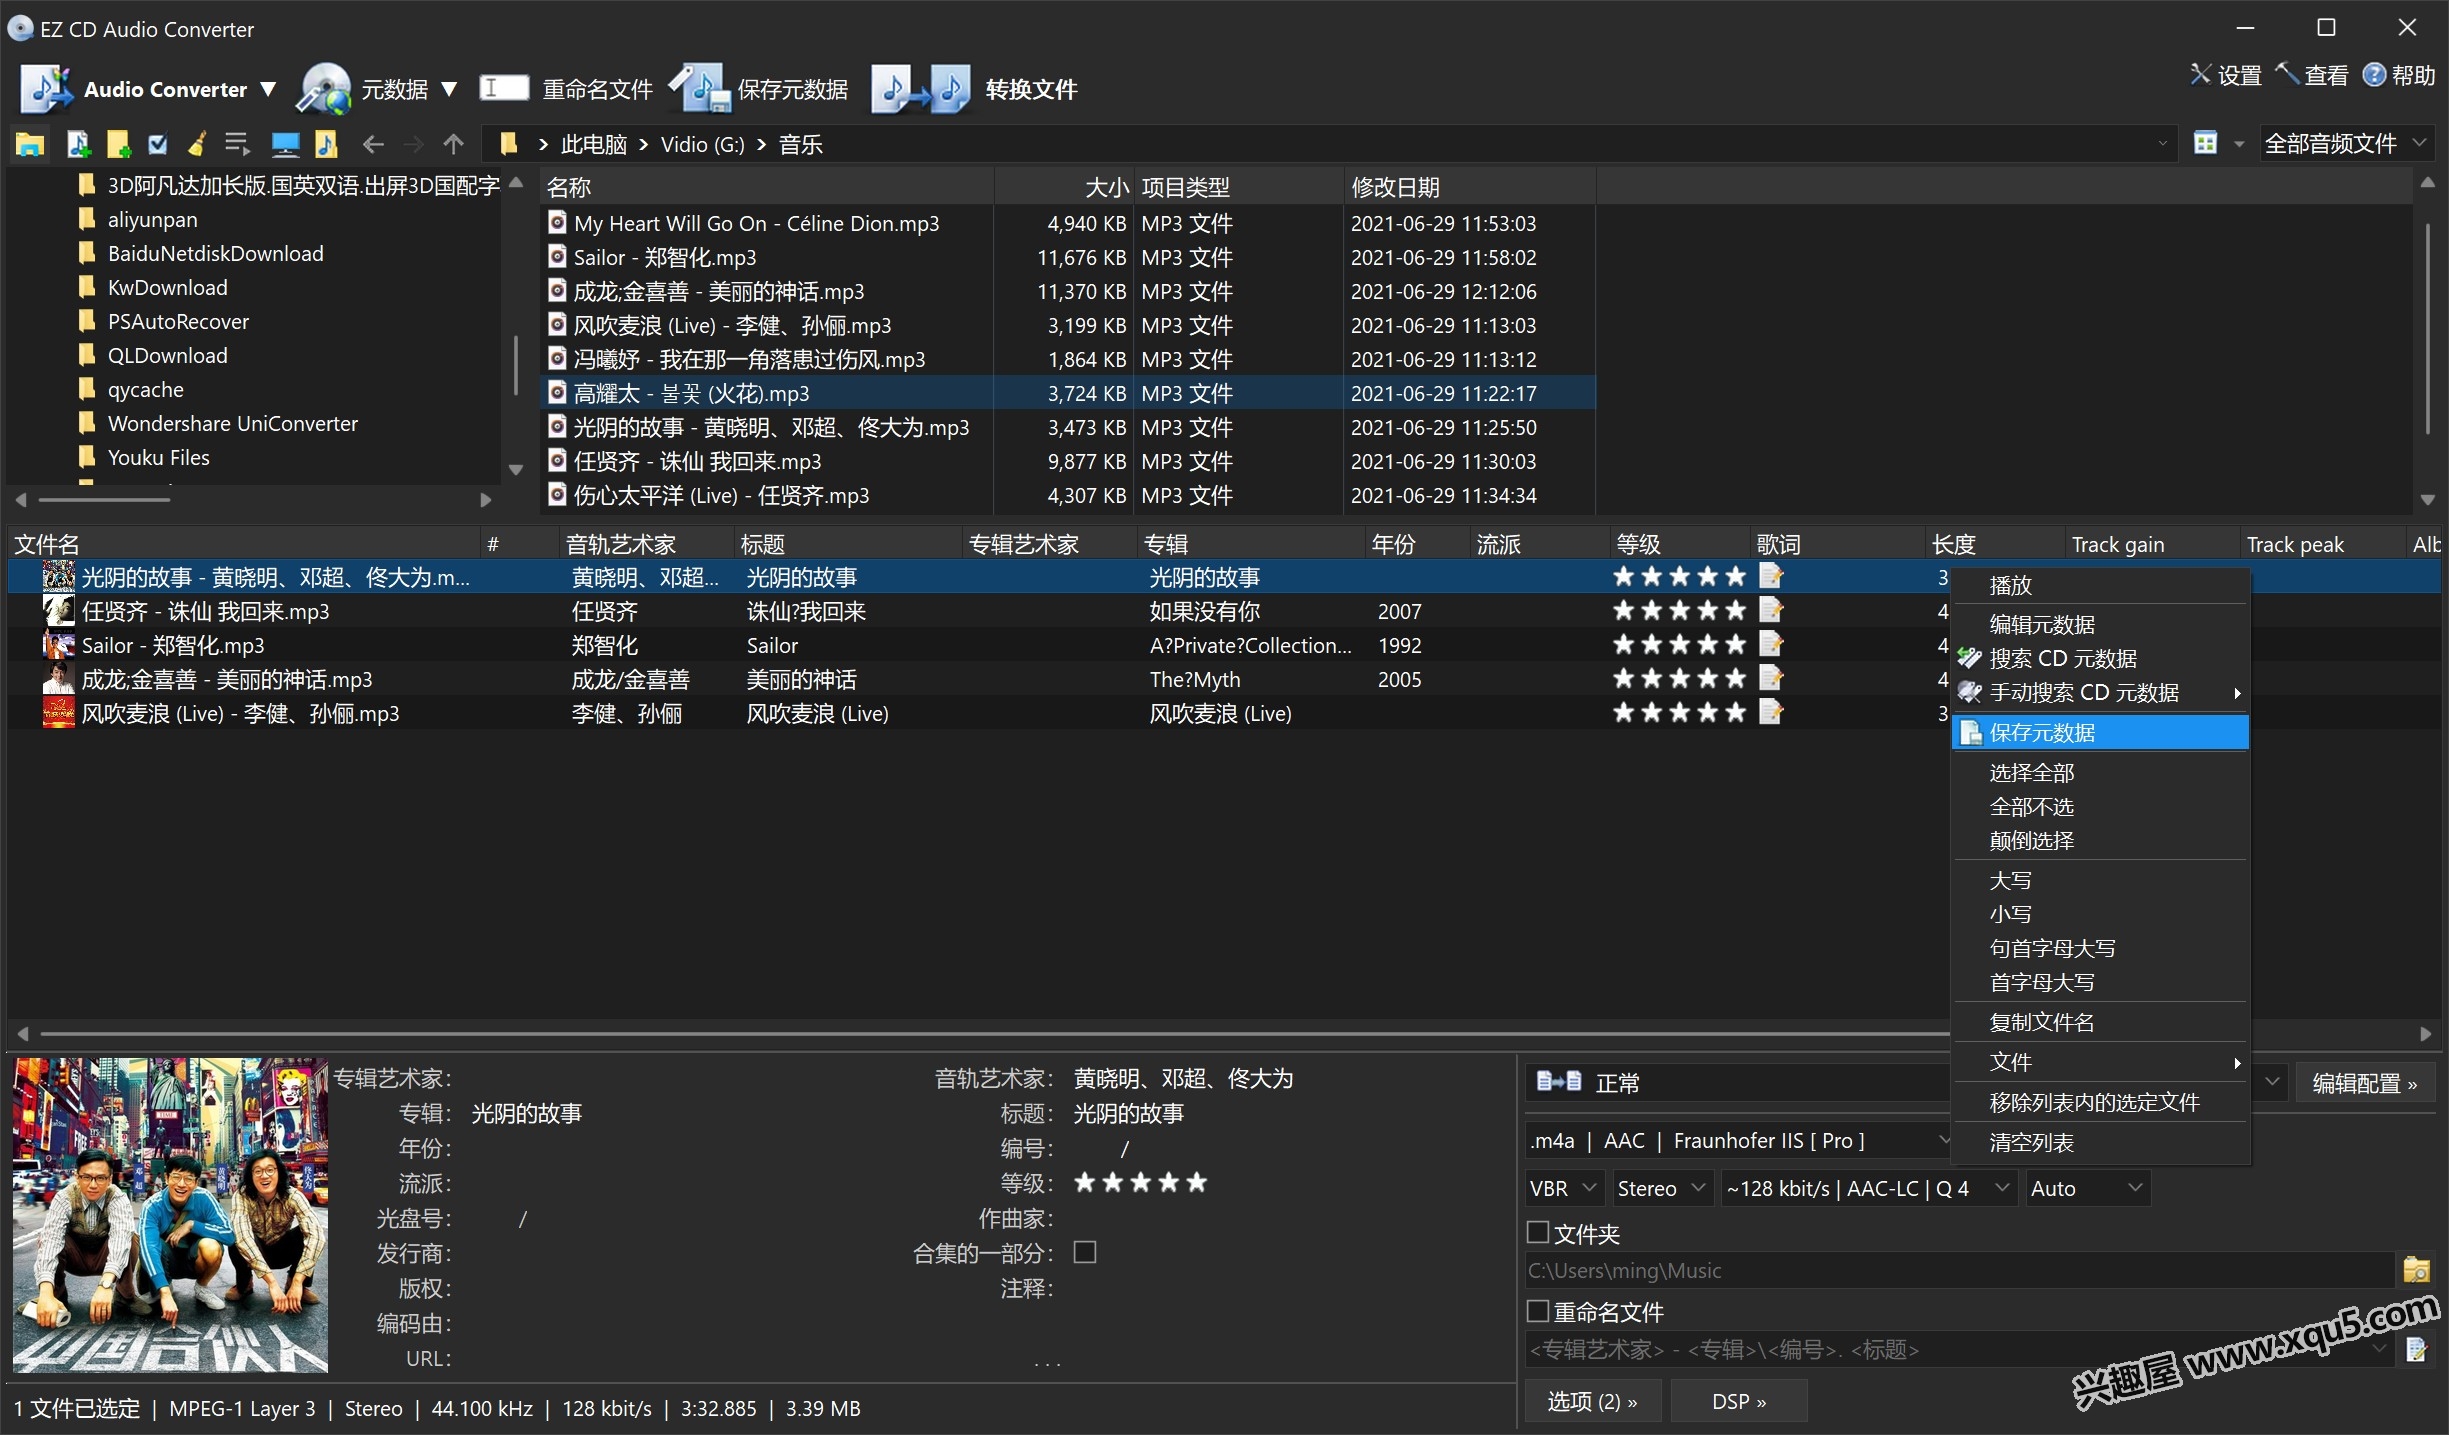Click the filename pattern input field

click(x=1958, y=1349)
